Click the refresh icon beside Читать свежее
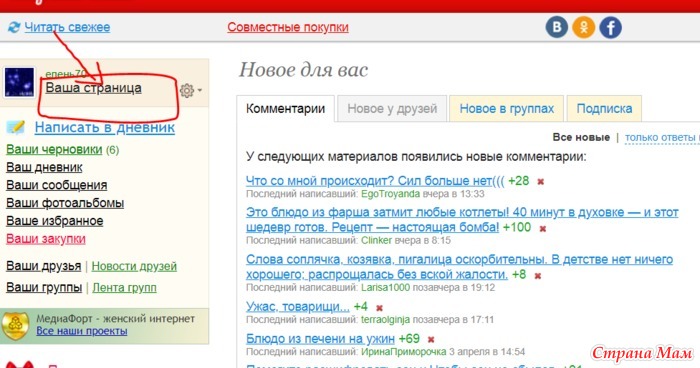 (14, 28)
